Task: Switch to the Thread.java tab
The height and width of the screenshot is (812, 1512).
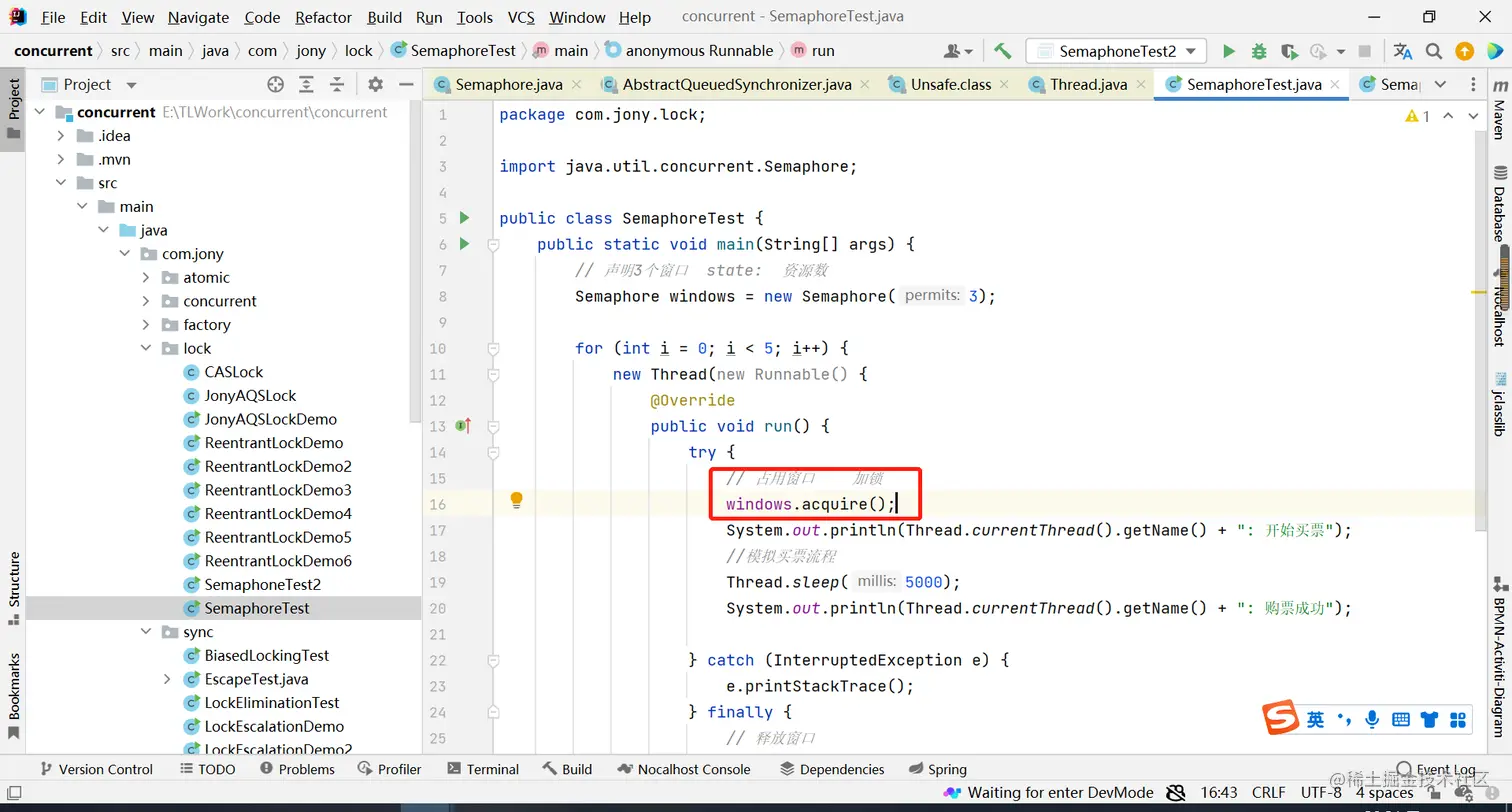Action: coord(1087,85)
